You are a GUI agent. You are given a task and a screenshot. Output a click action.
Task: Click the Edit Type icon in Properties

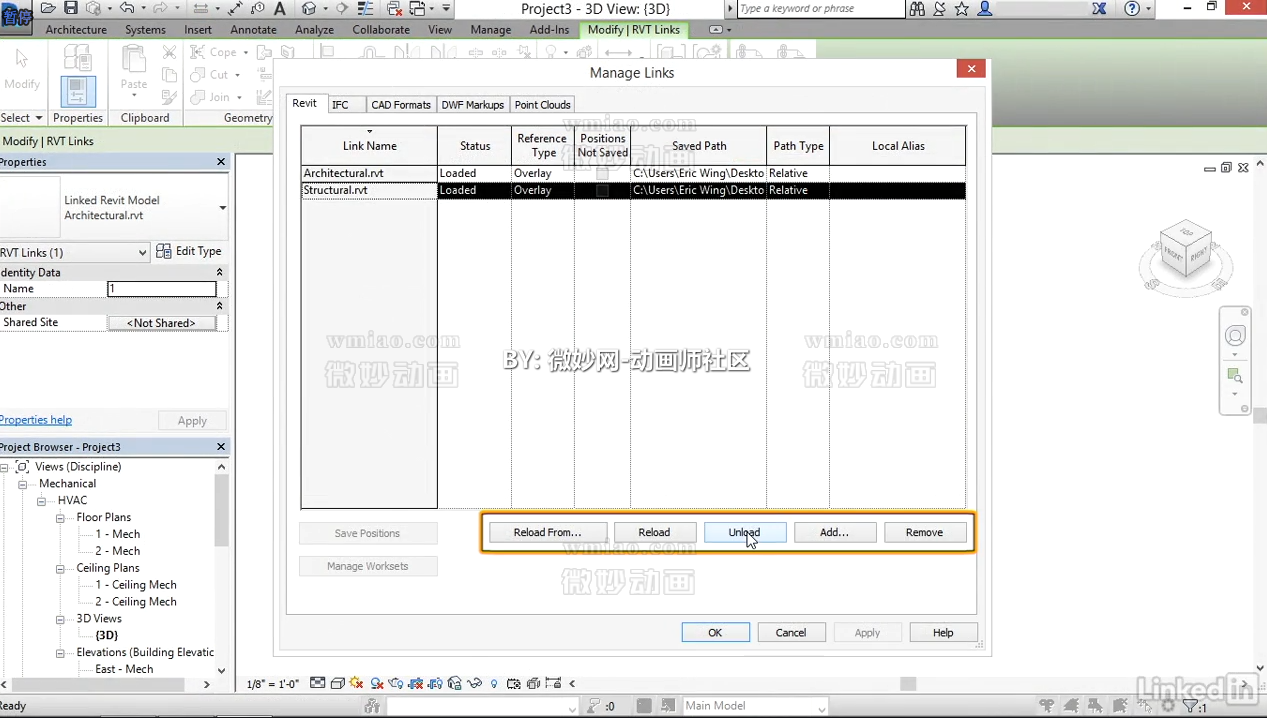click(x=164, y=251)
